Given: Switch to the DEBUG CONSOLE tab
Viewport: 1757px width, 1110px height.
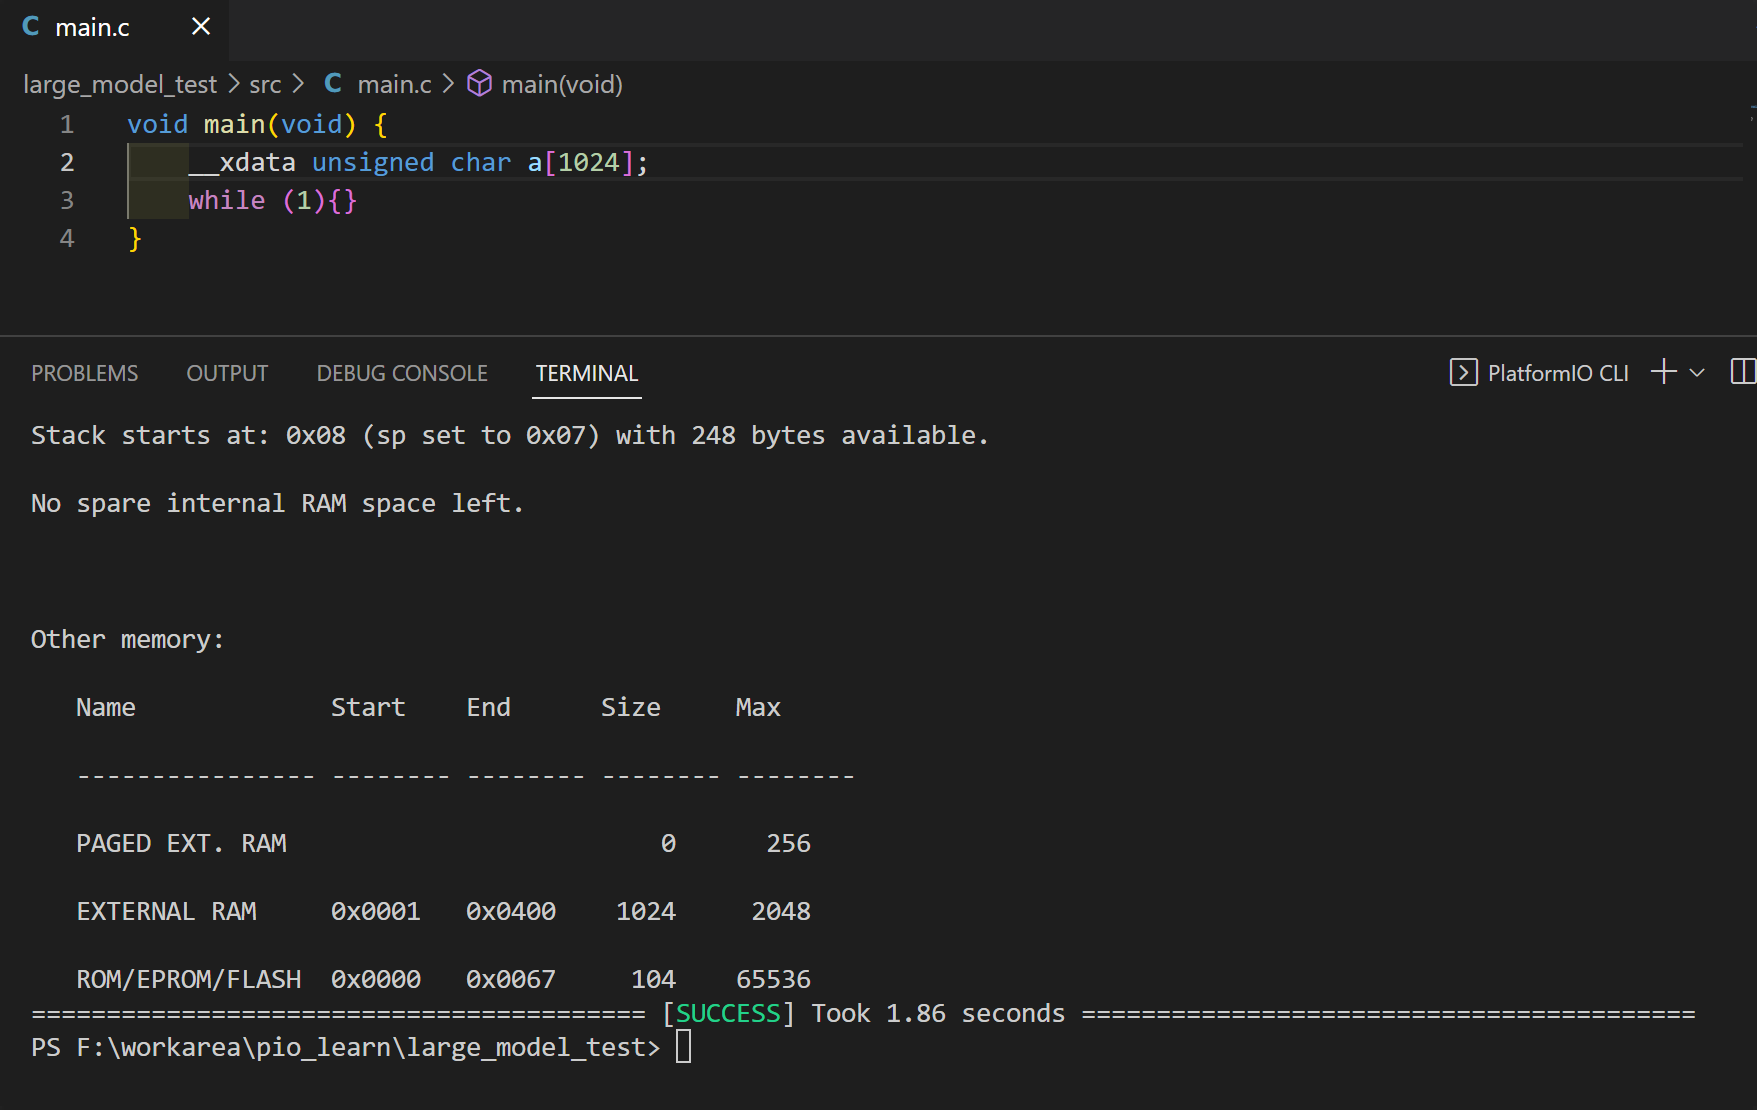Looking at the screenshot, I should coord(402,373).
